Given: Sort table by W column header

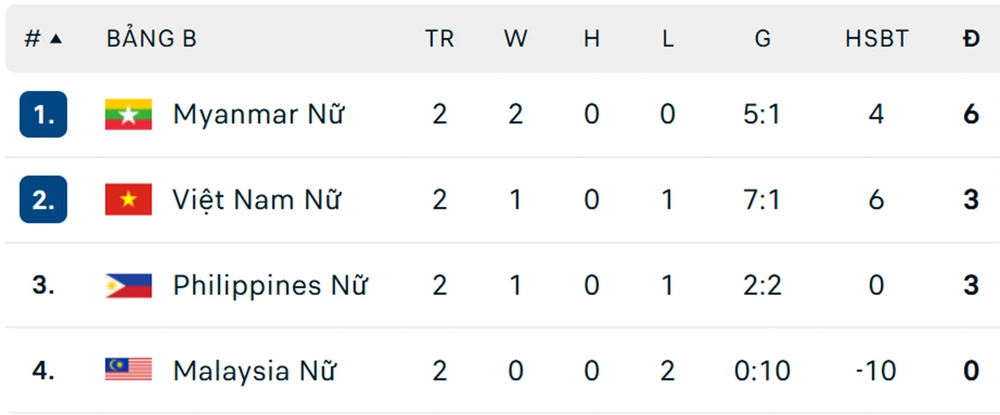Looking at the screenshot, I should click(515, 39).
